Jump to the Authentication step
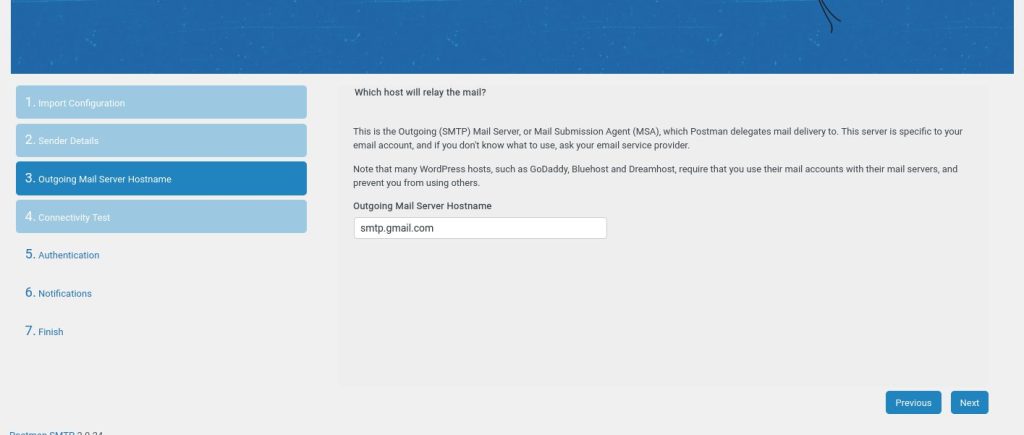The height and width of the screenshot is (435, 1024). point(63,255)
